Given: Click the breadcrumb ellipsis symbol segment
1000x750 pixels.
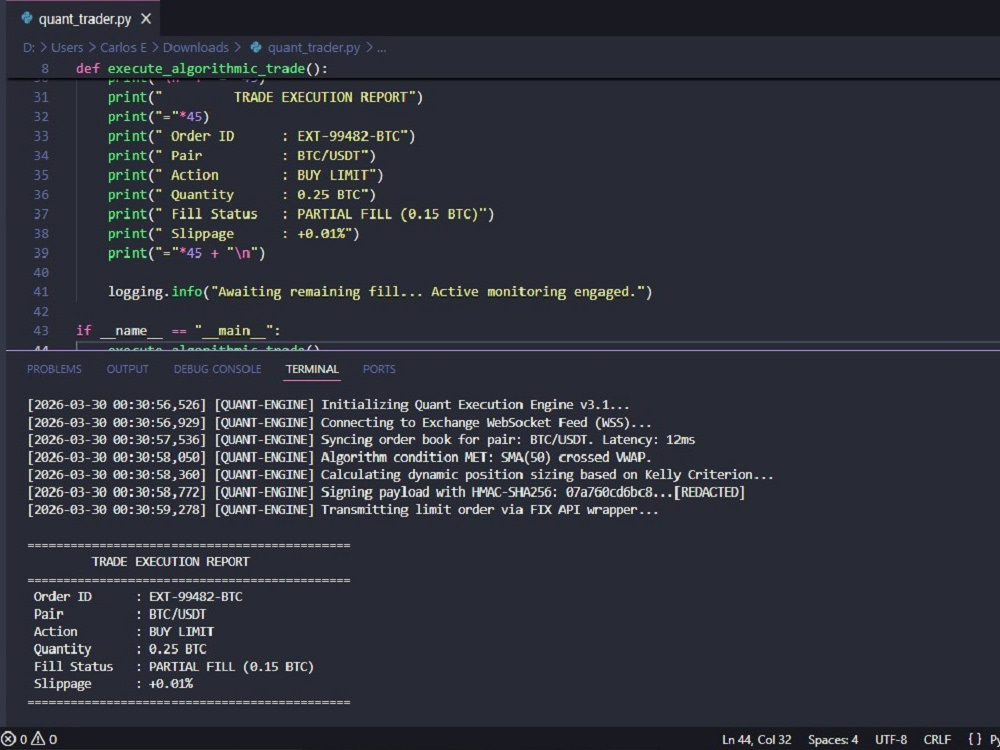Looking at the screenshot, I should (381, 48).
